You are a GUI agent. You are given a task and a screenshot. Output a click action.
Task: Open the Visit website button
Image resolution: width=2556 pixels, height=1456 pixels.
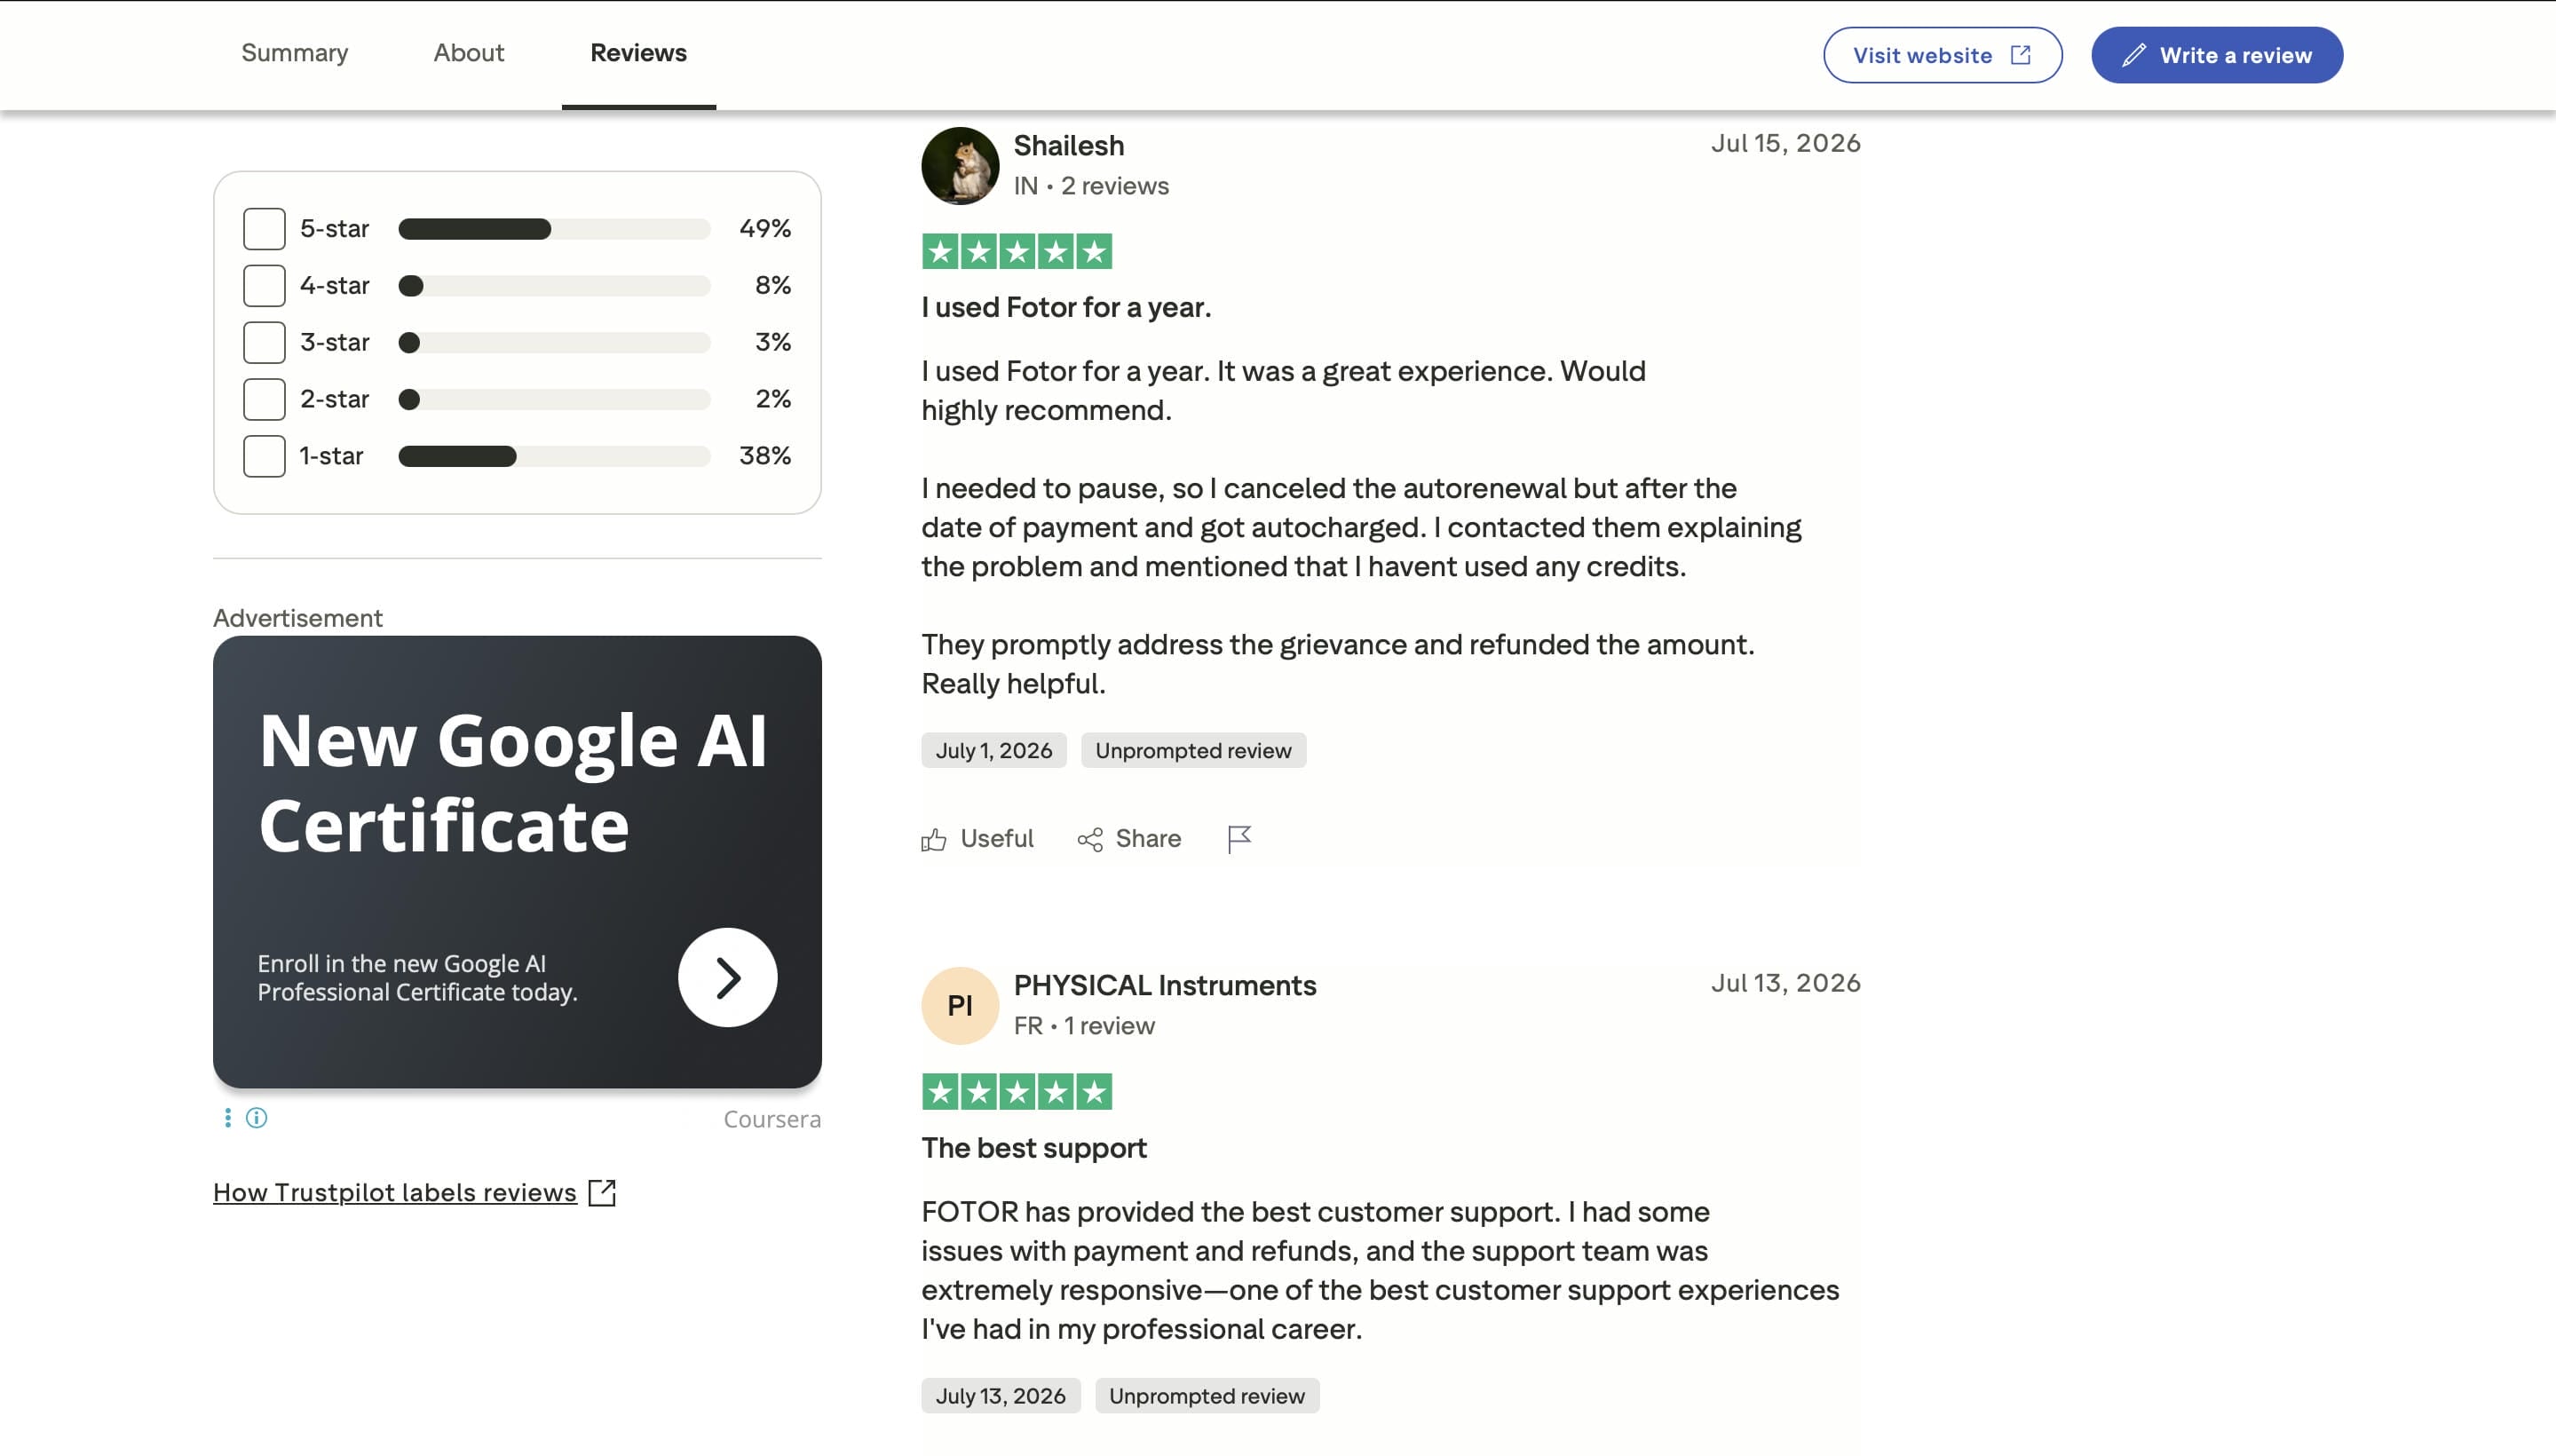[1942, 55]
